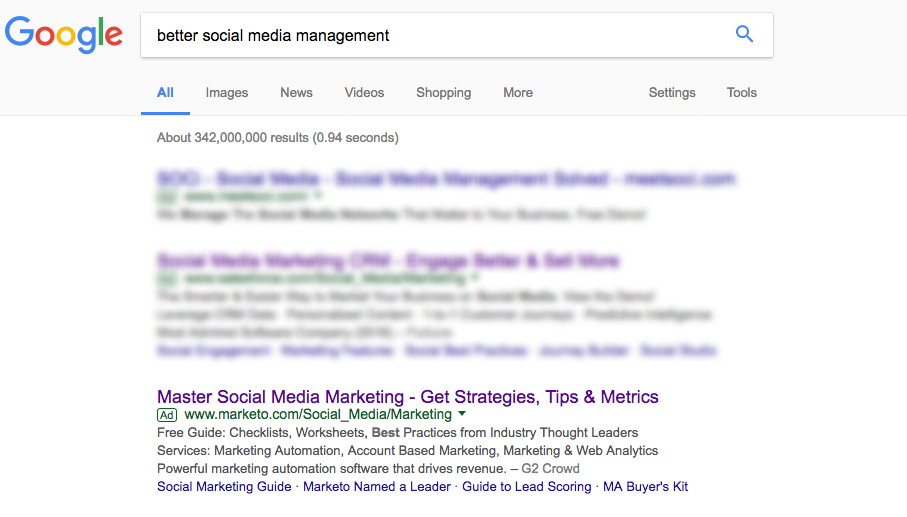Show the search Tools options
The image size is (907, 517).
742,93
